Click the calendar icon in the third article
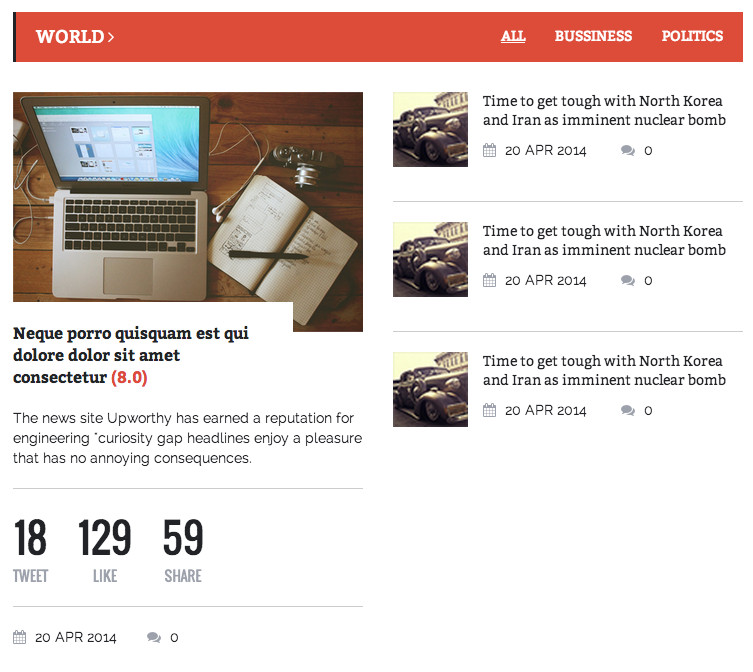The height and width of the screenshot is (672, 753). click(x=489, y=410)
